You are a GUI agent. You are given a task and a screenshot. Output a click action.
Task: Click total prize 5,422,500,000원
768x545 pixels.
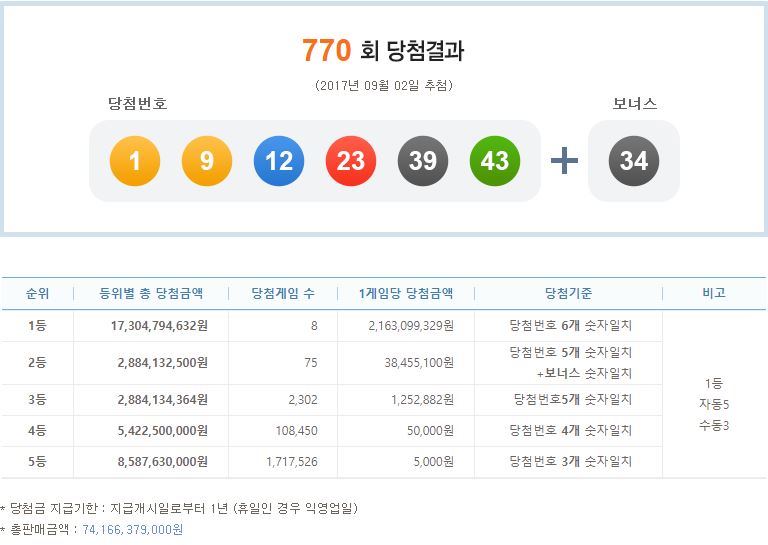pos(163,431)
